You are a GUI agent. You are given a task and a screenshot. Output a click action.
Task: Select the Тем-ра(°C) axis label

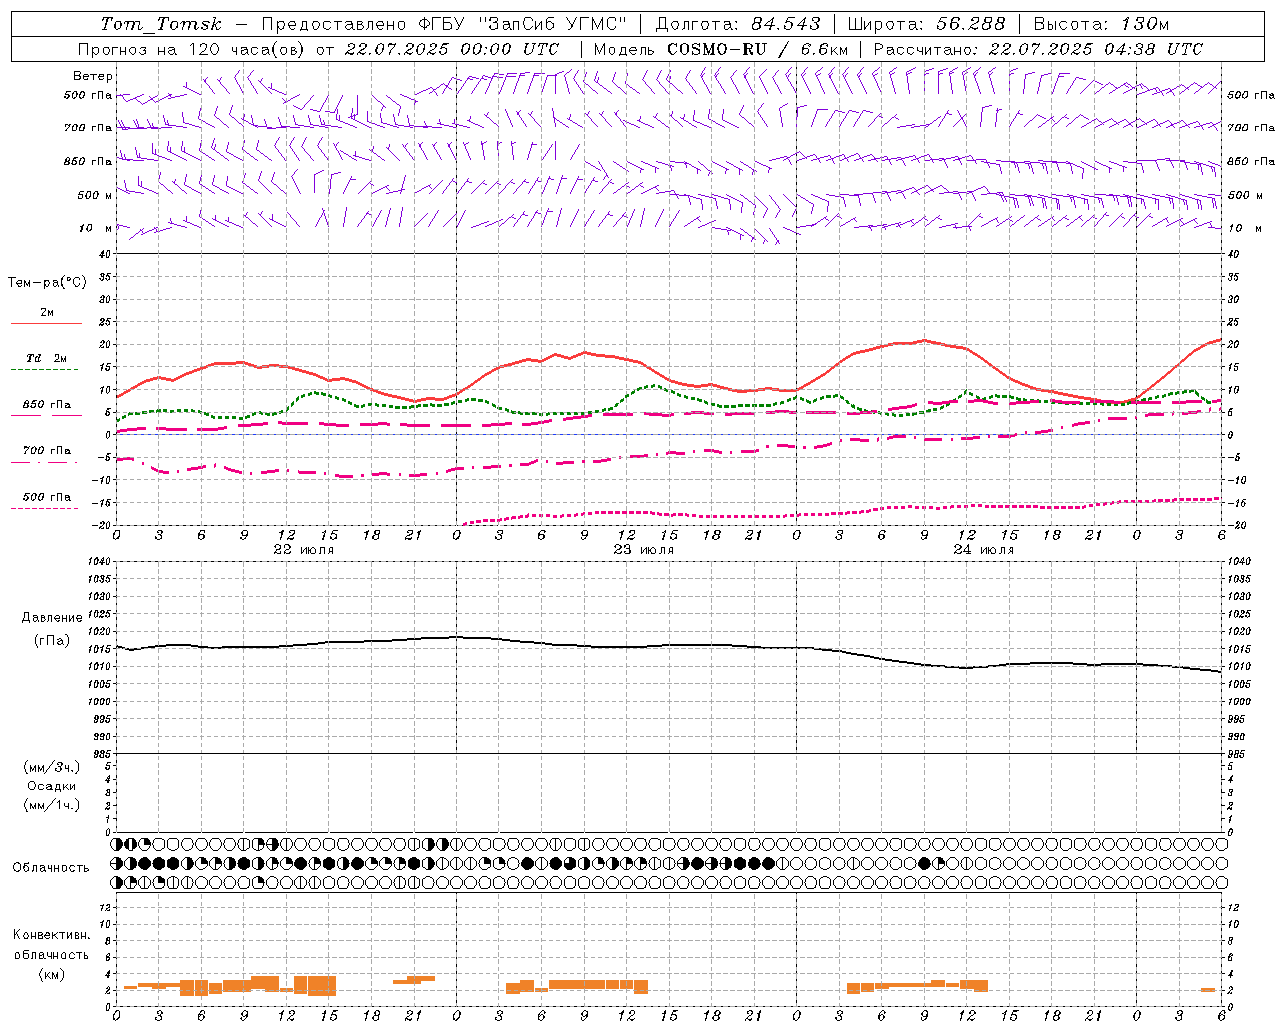tap(47, 283)
